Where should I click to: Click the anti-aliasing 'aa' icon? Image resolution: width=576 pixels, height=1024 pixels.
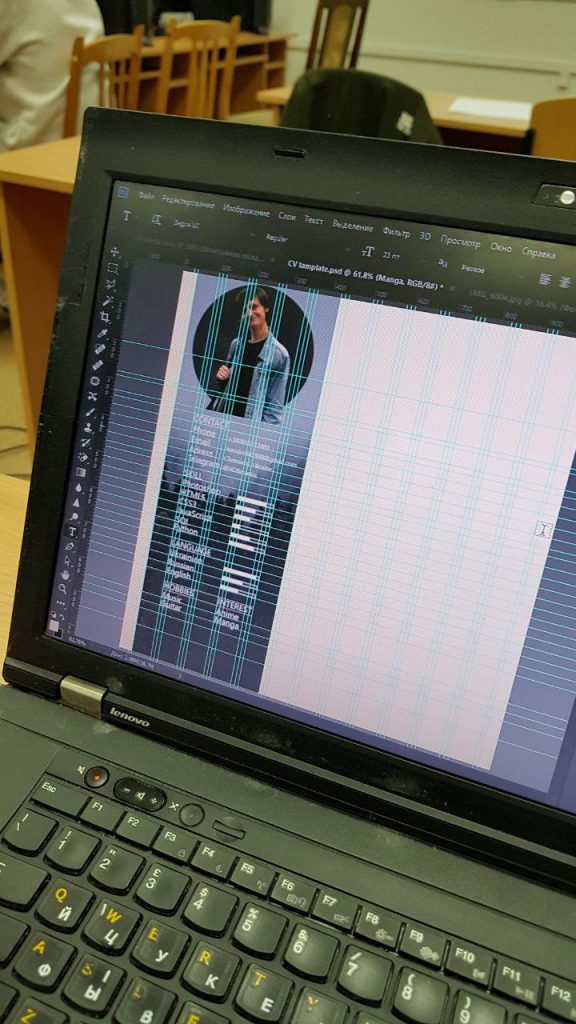[443, 263]
